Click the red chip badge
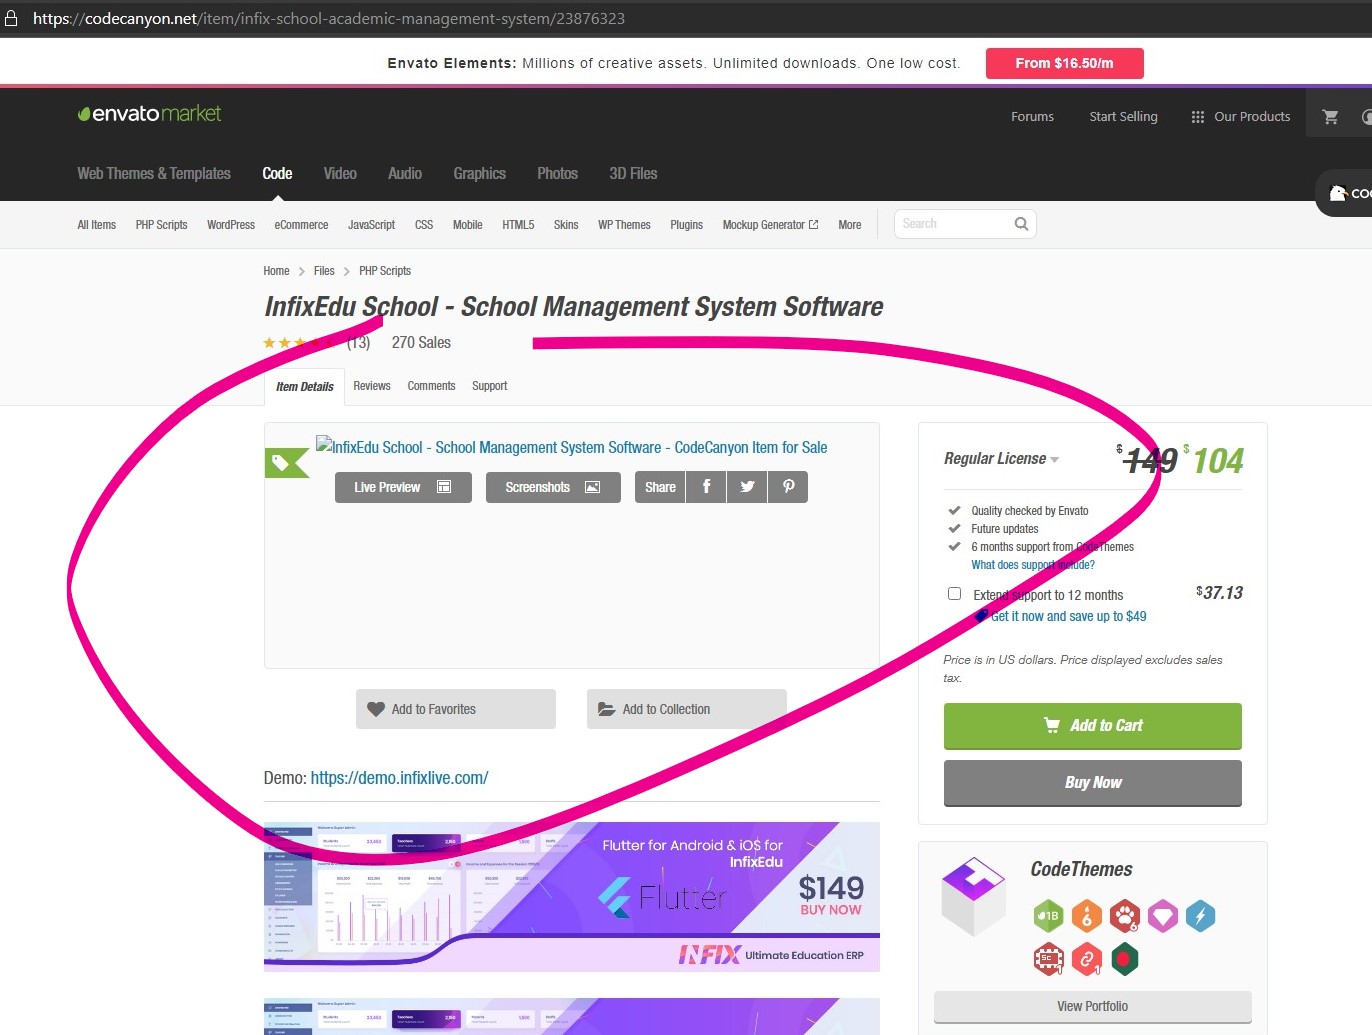Screen dimensions: 1372x1035 click(x=1049, y=959)
